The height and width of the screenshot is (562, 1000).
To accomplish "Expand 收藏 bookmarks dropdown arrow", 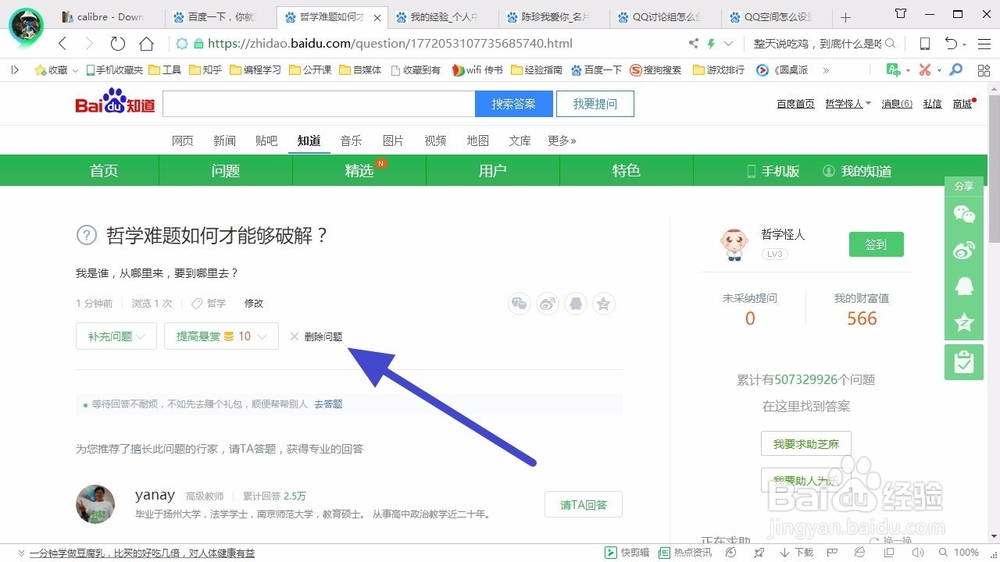I will (x=75, y=70).
